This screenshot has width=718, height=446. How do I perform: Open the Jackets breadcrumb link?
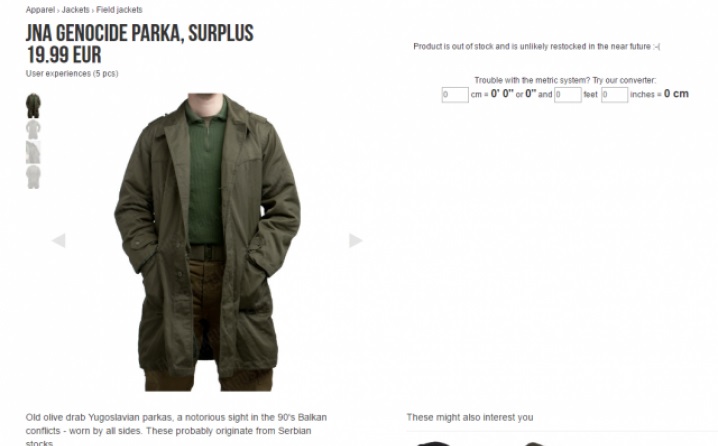click(x=76, y=10)
